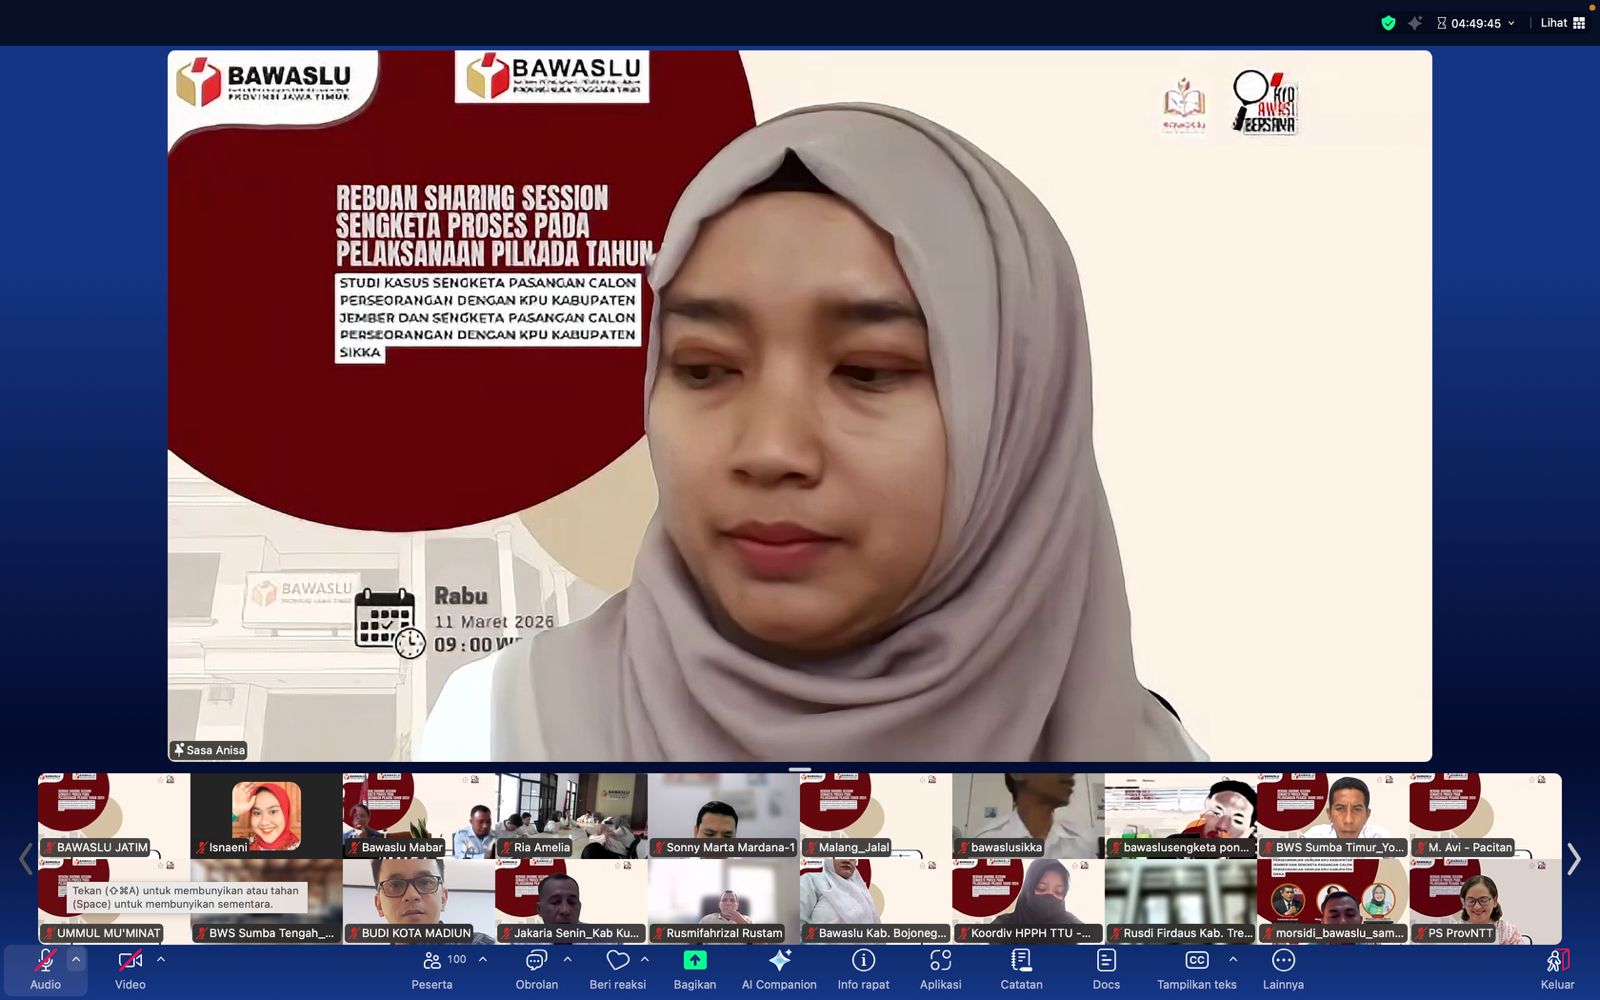Select the M. Avi - Pacitan thumbnail

pos(1486,815)
